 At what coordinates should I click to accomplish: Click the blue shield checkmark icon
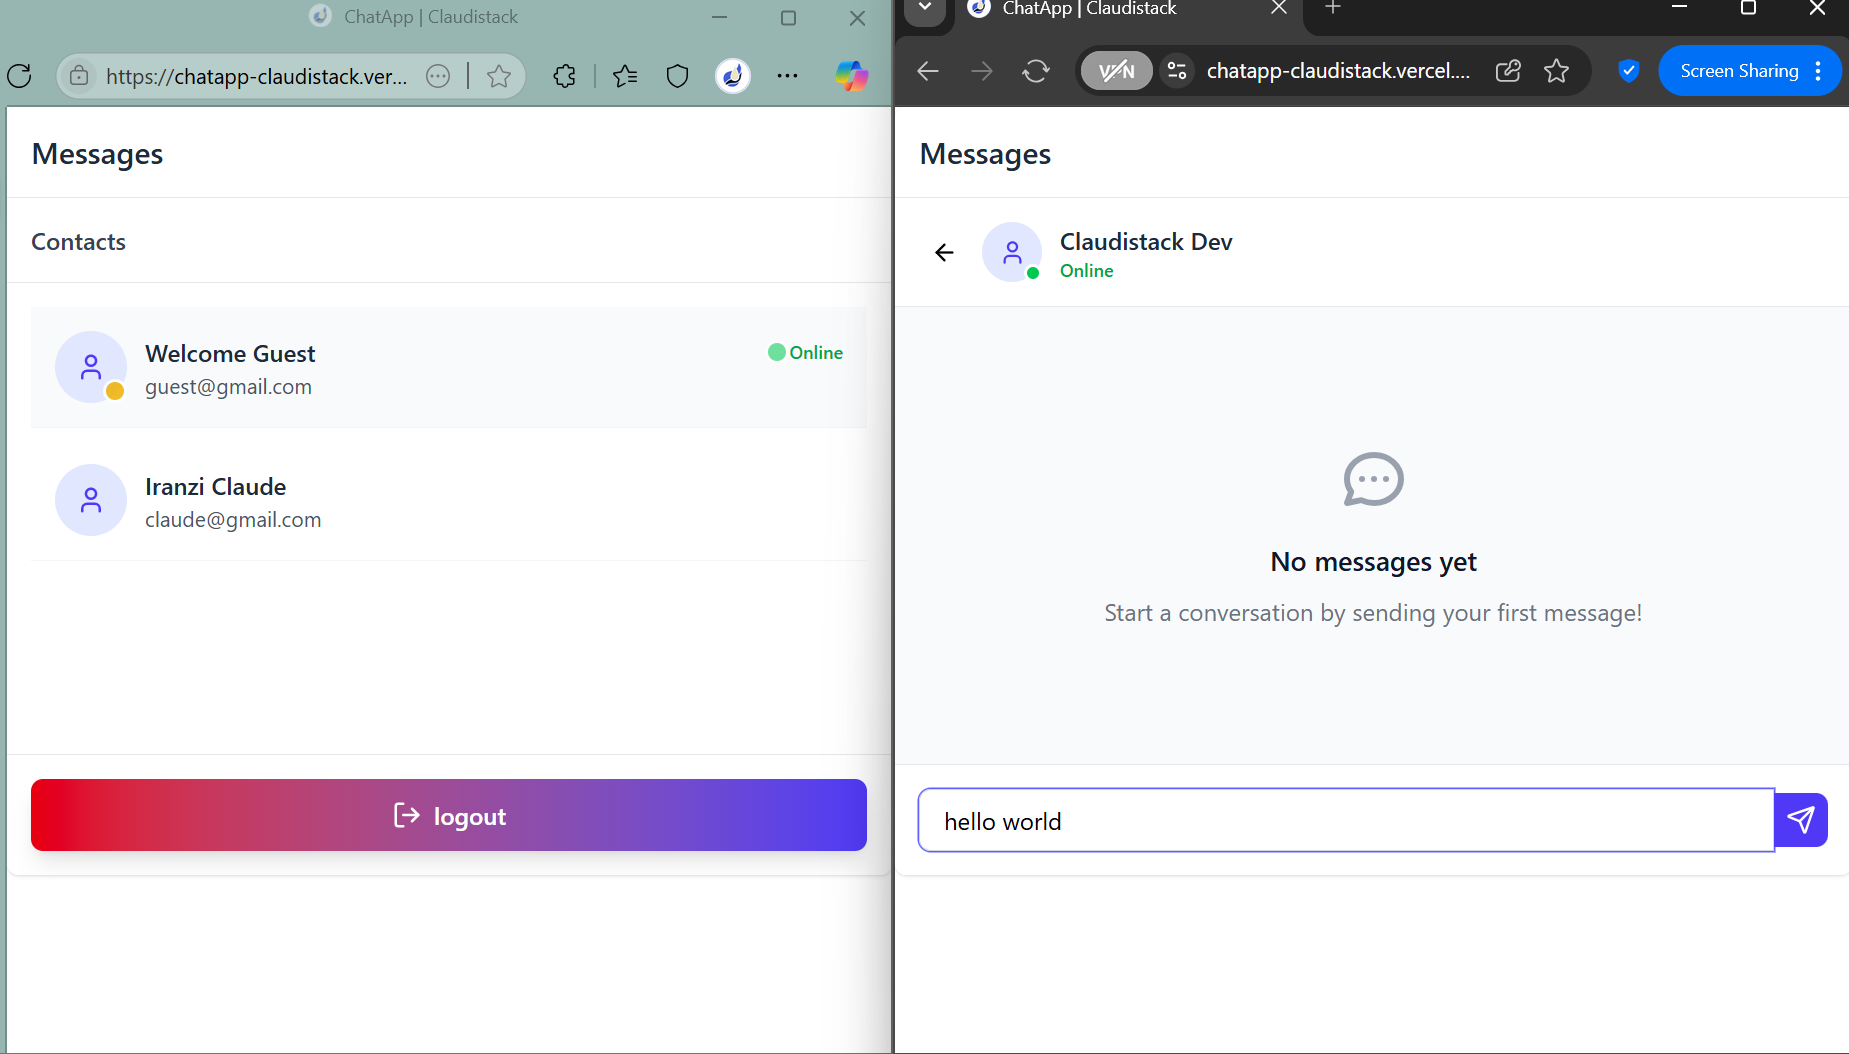tap(1628, 71)
